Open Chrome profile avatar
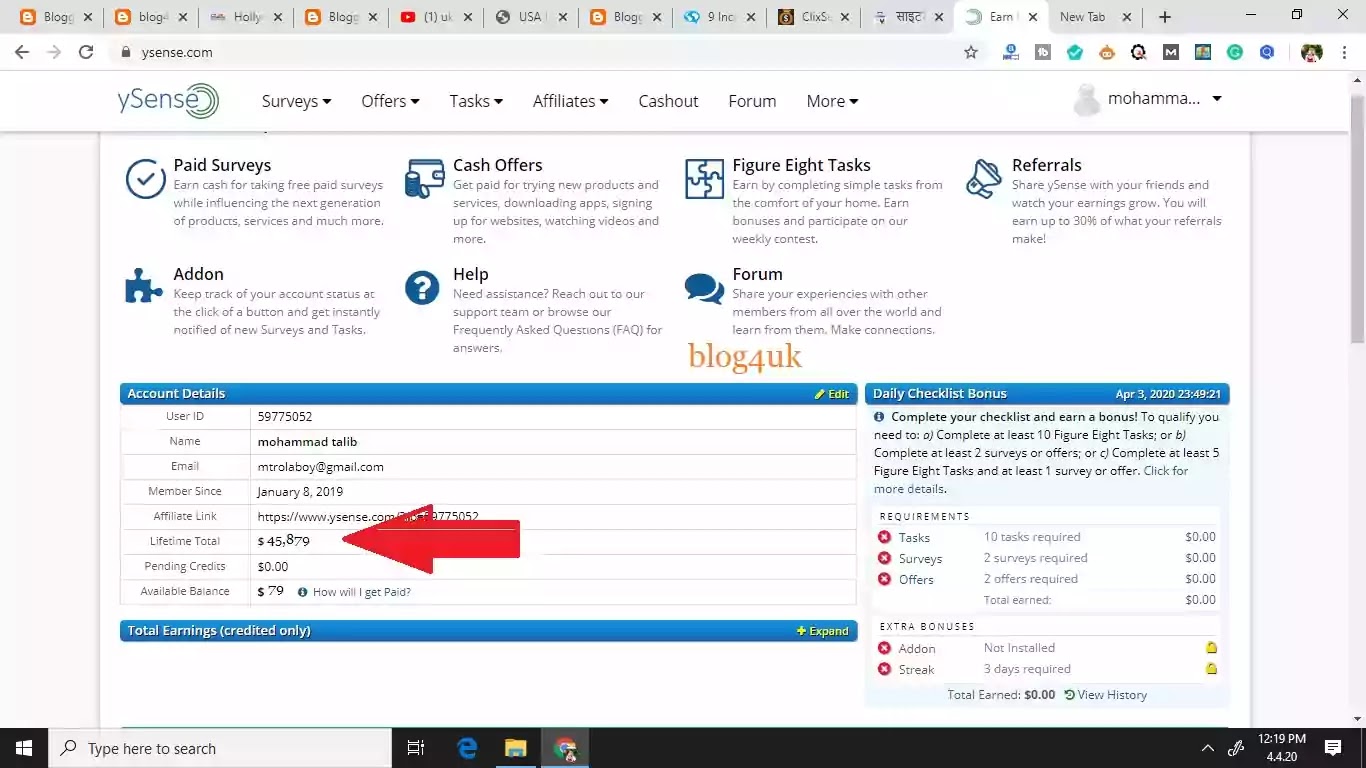This screenshot has width=1366, height=768. coord(1311,53)
